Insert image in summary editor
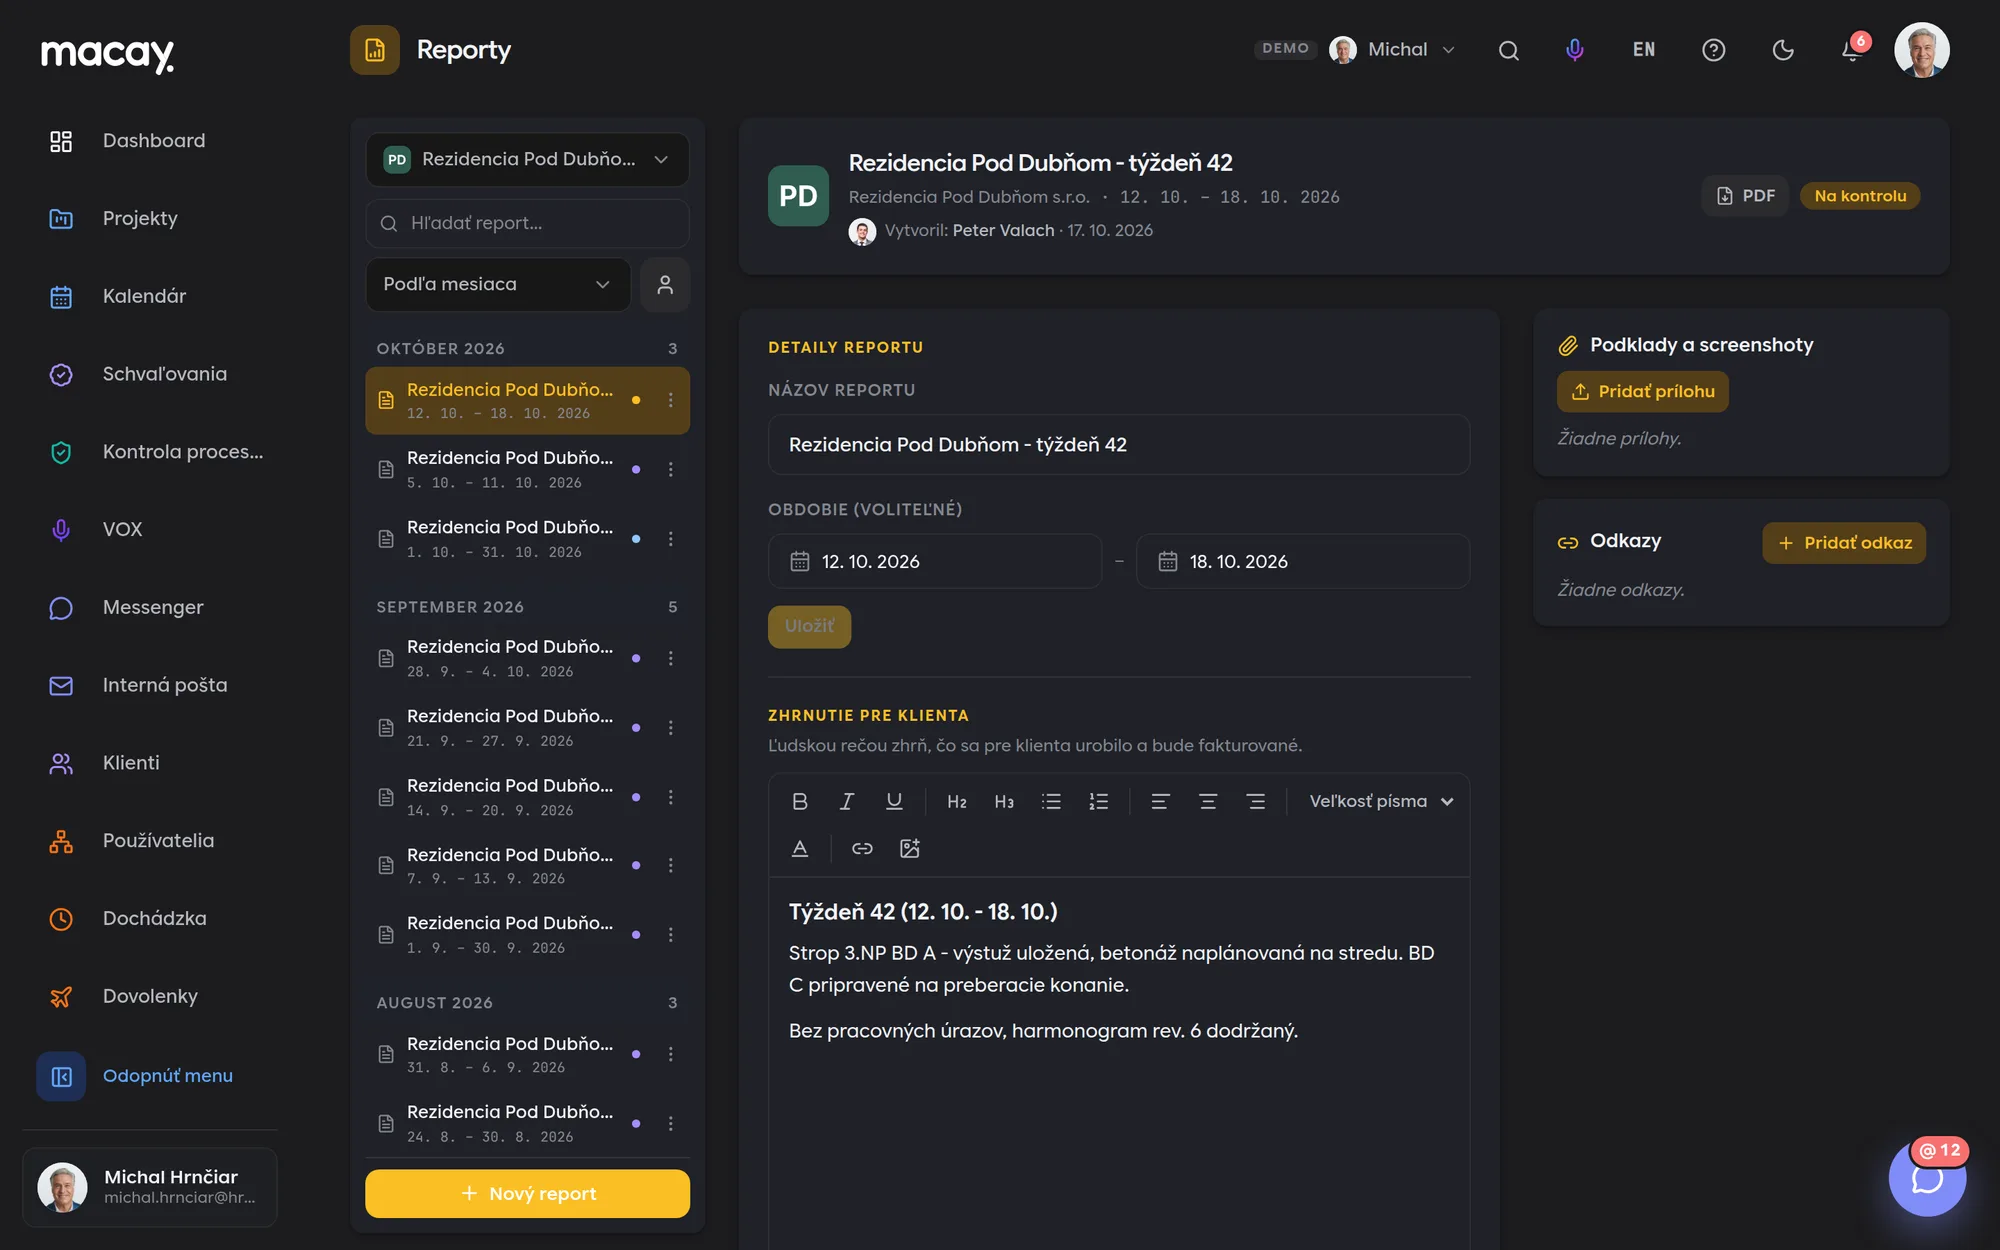Screen dimensions: 2000x1250 click(910, 848)
